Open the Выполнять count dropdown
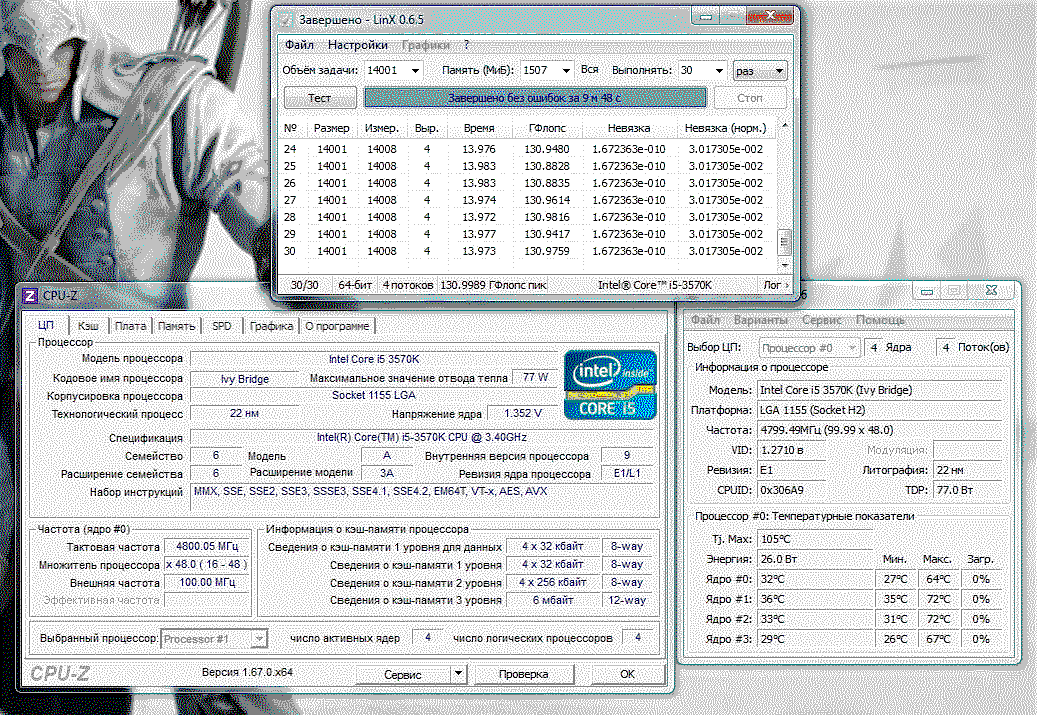Image resolution: width=1037 pixels, height=715 pixels. point(718,71)
